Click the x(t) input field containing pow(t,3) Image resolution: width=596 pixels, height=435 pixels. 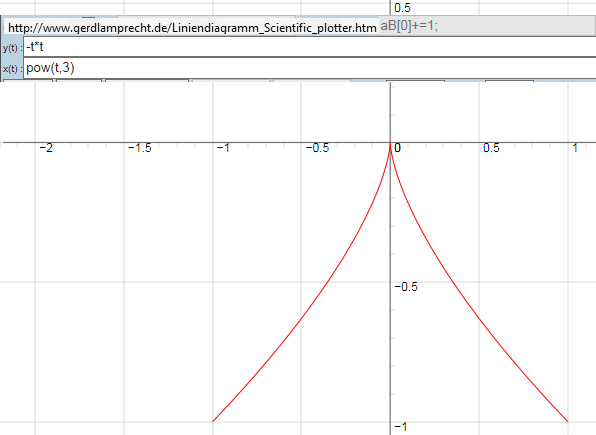click(309, 68)
